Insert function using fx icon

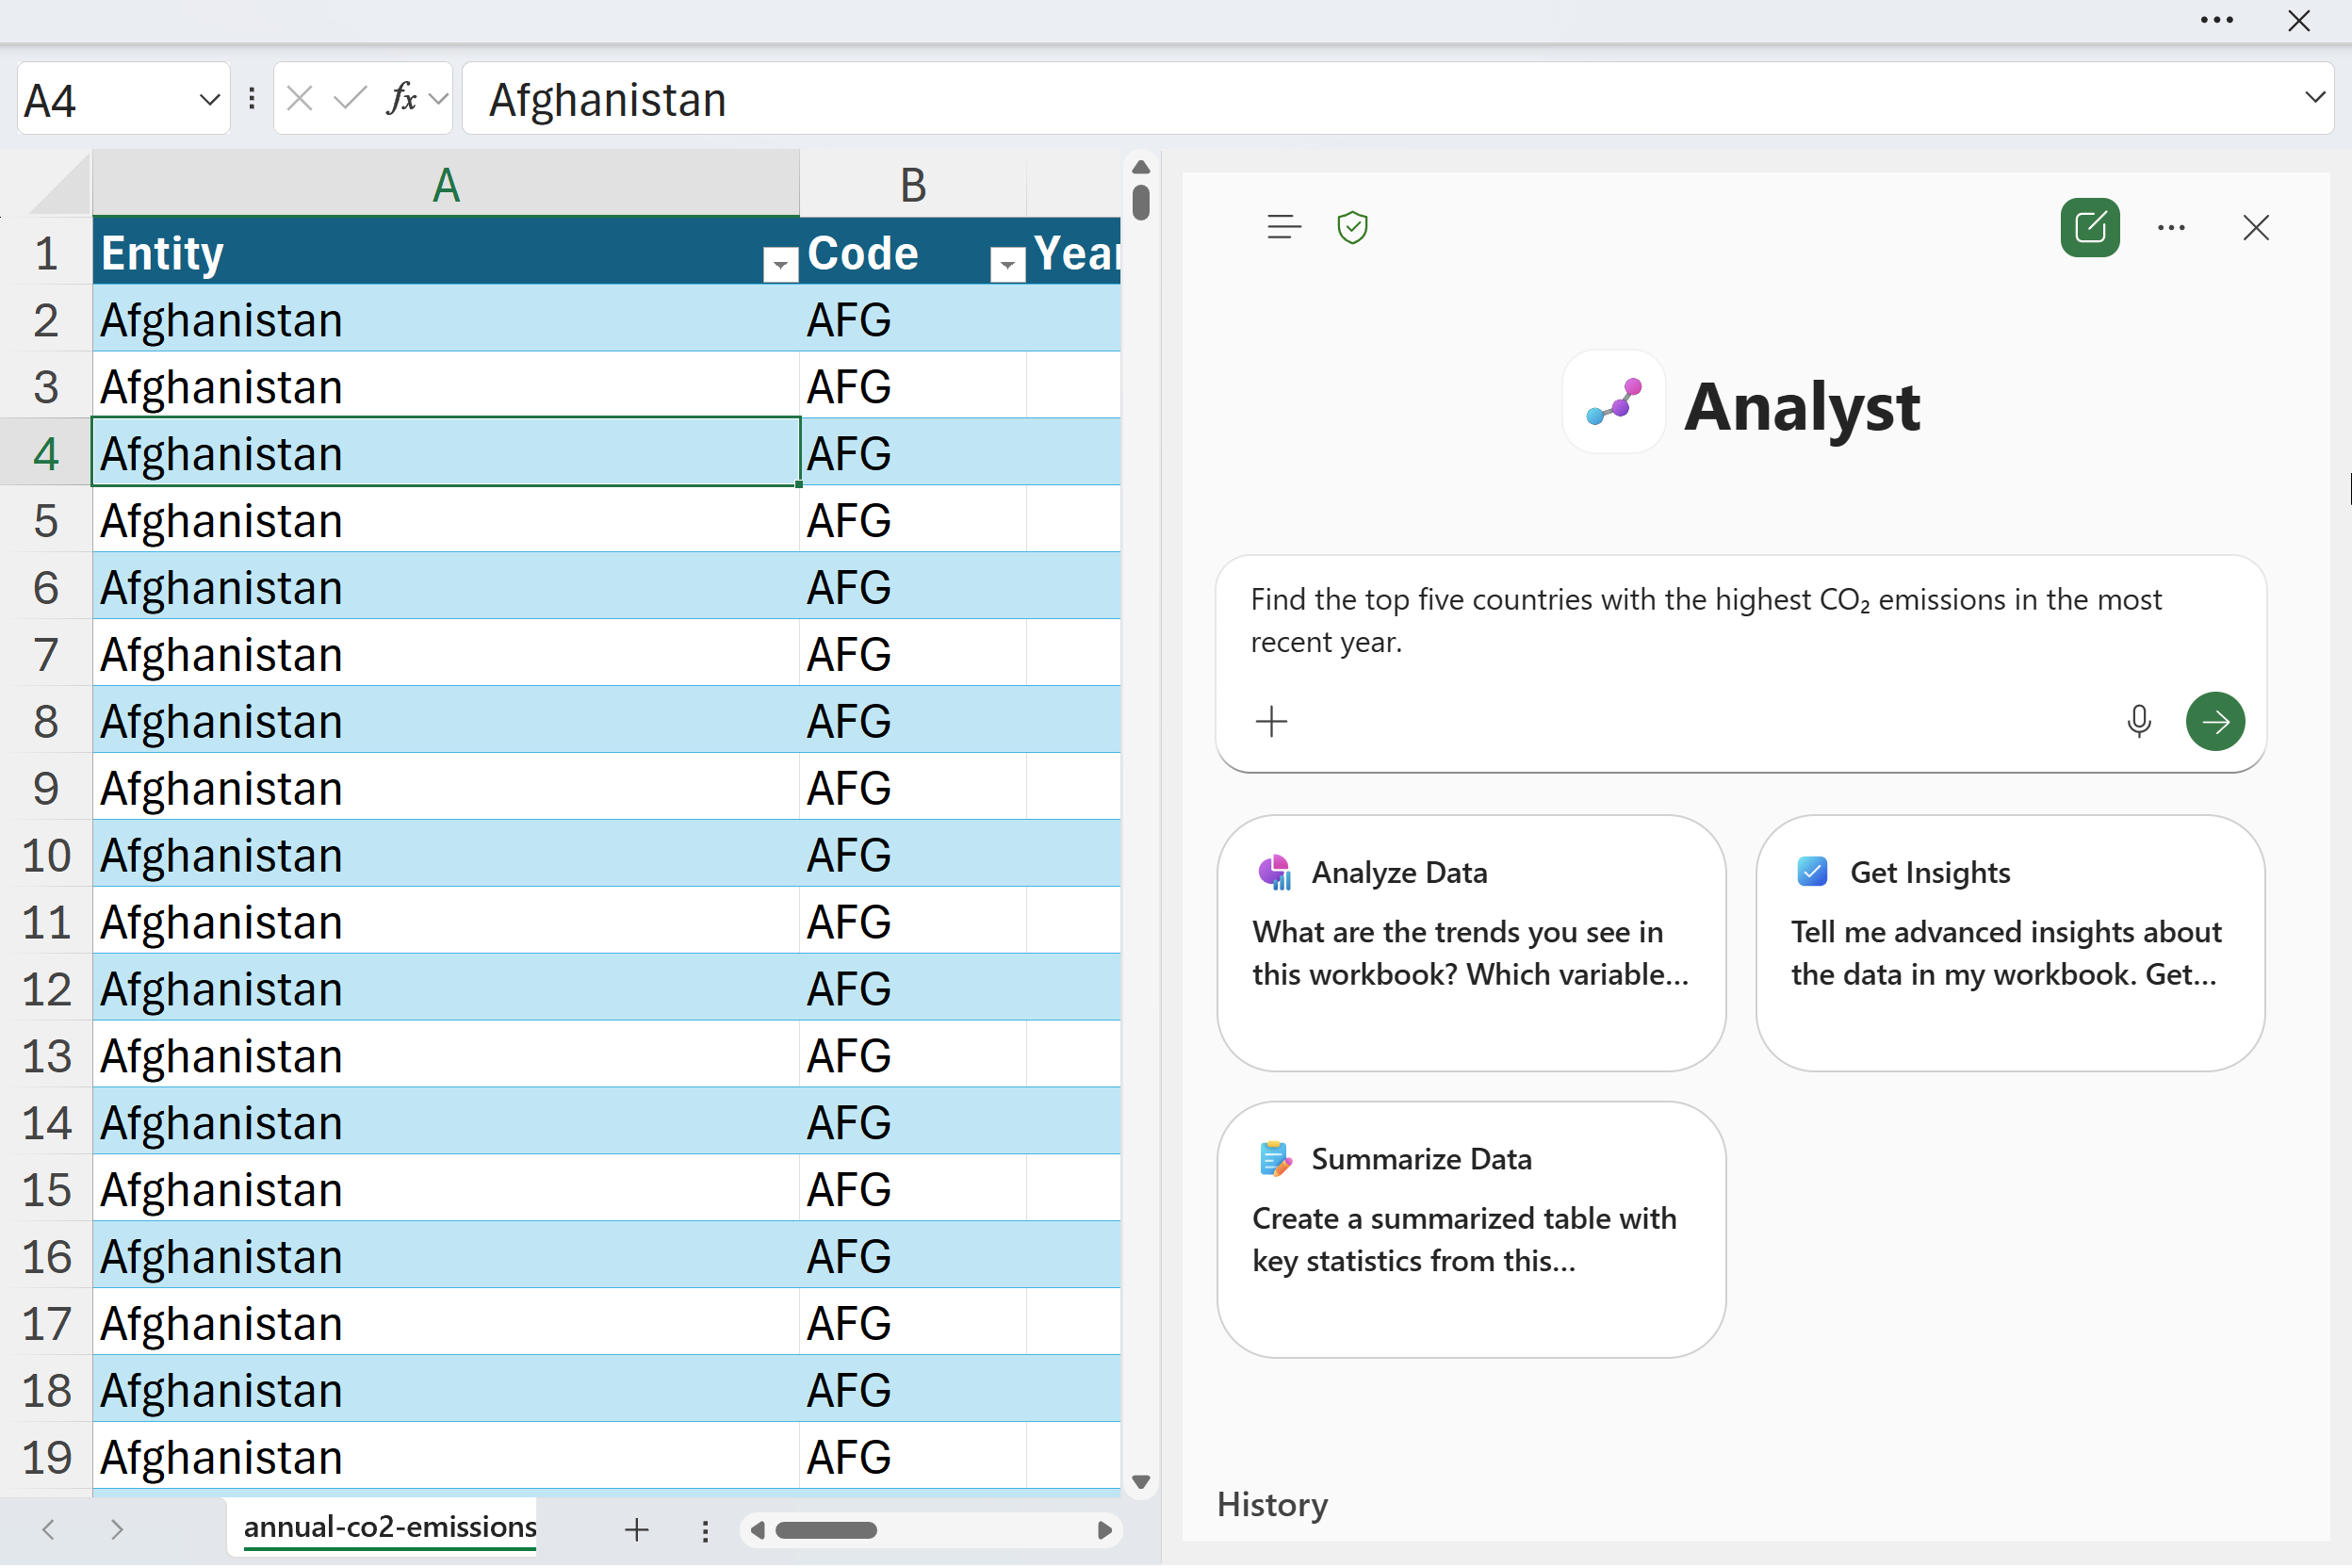pyautogui.click(x=401, y=99)
